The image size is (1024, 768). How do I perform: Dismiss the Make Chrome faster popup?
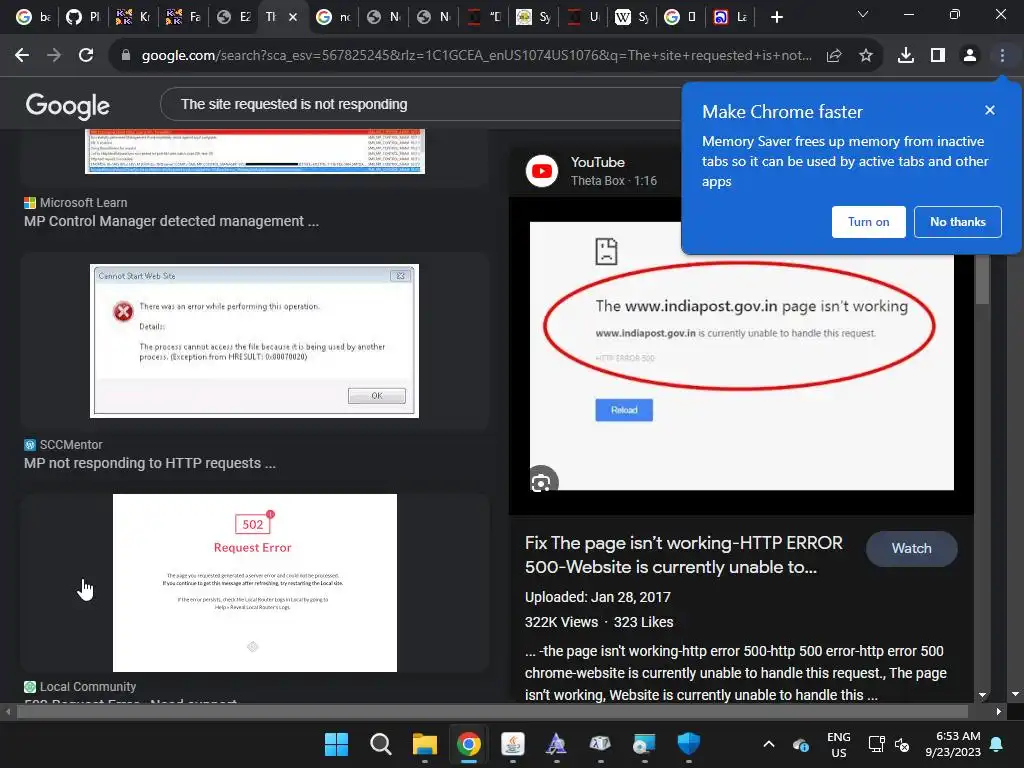pyautogui.click(x=989, y=110)
